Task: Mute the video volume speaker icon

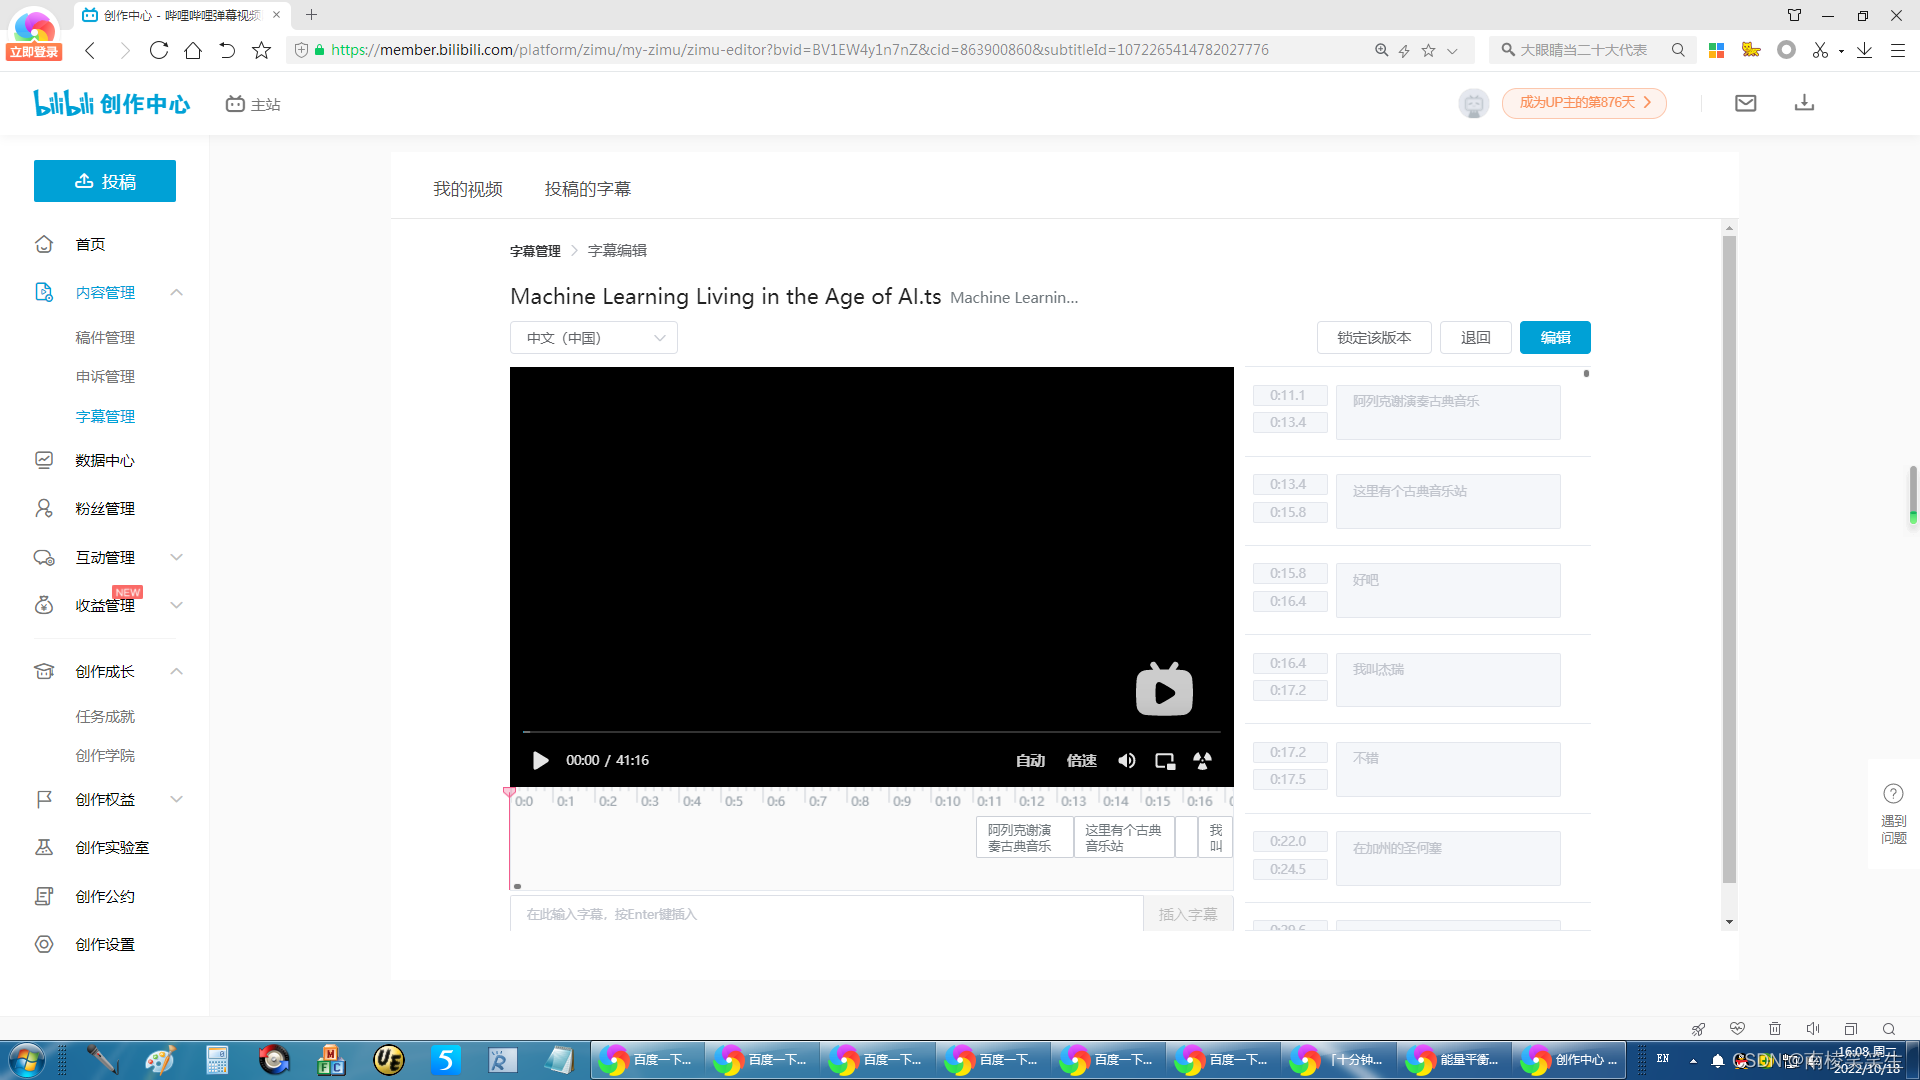Action: point(1127,761)
